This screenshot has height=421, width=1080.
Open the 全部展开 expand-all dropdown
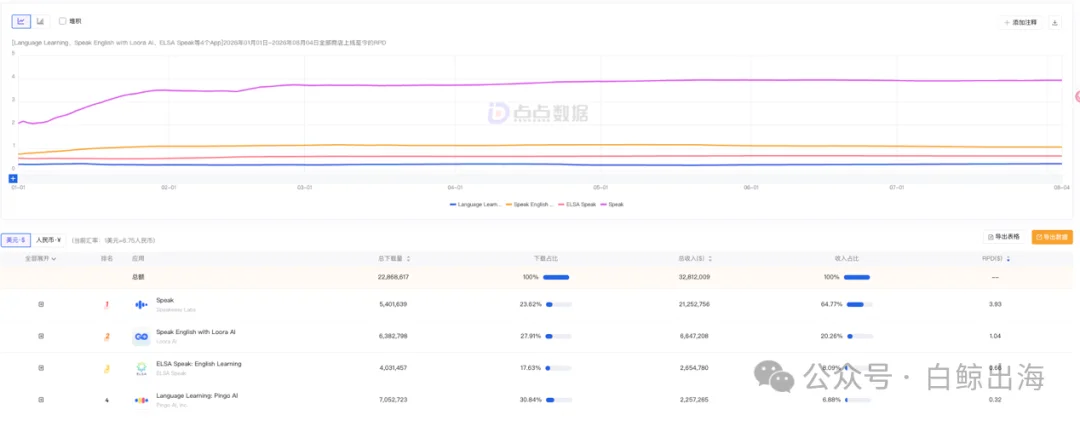tap(41, 258)
